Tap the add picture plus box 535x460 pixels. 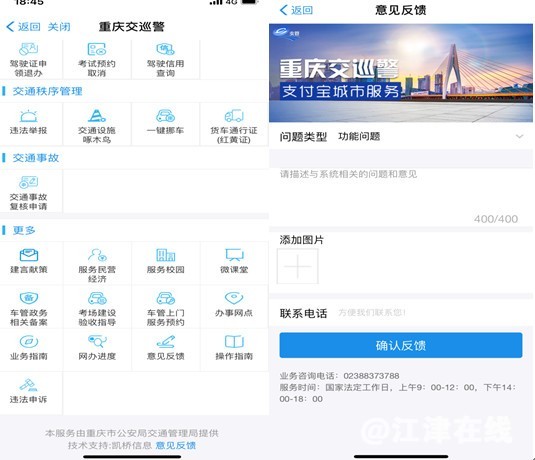click(x=298, y=266)
